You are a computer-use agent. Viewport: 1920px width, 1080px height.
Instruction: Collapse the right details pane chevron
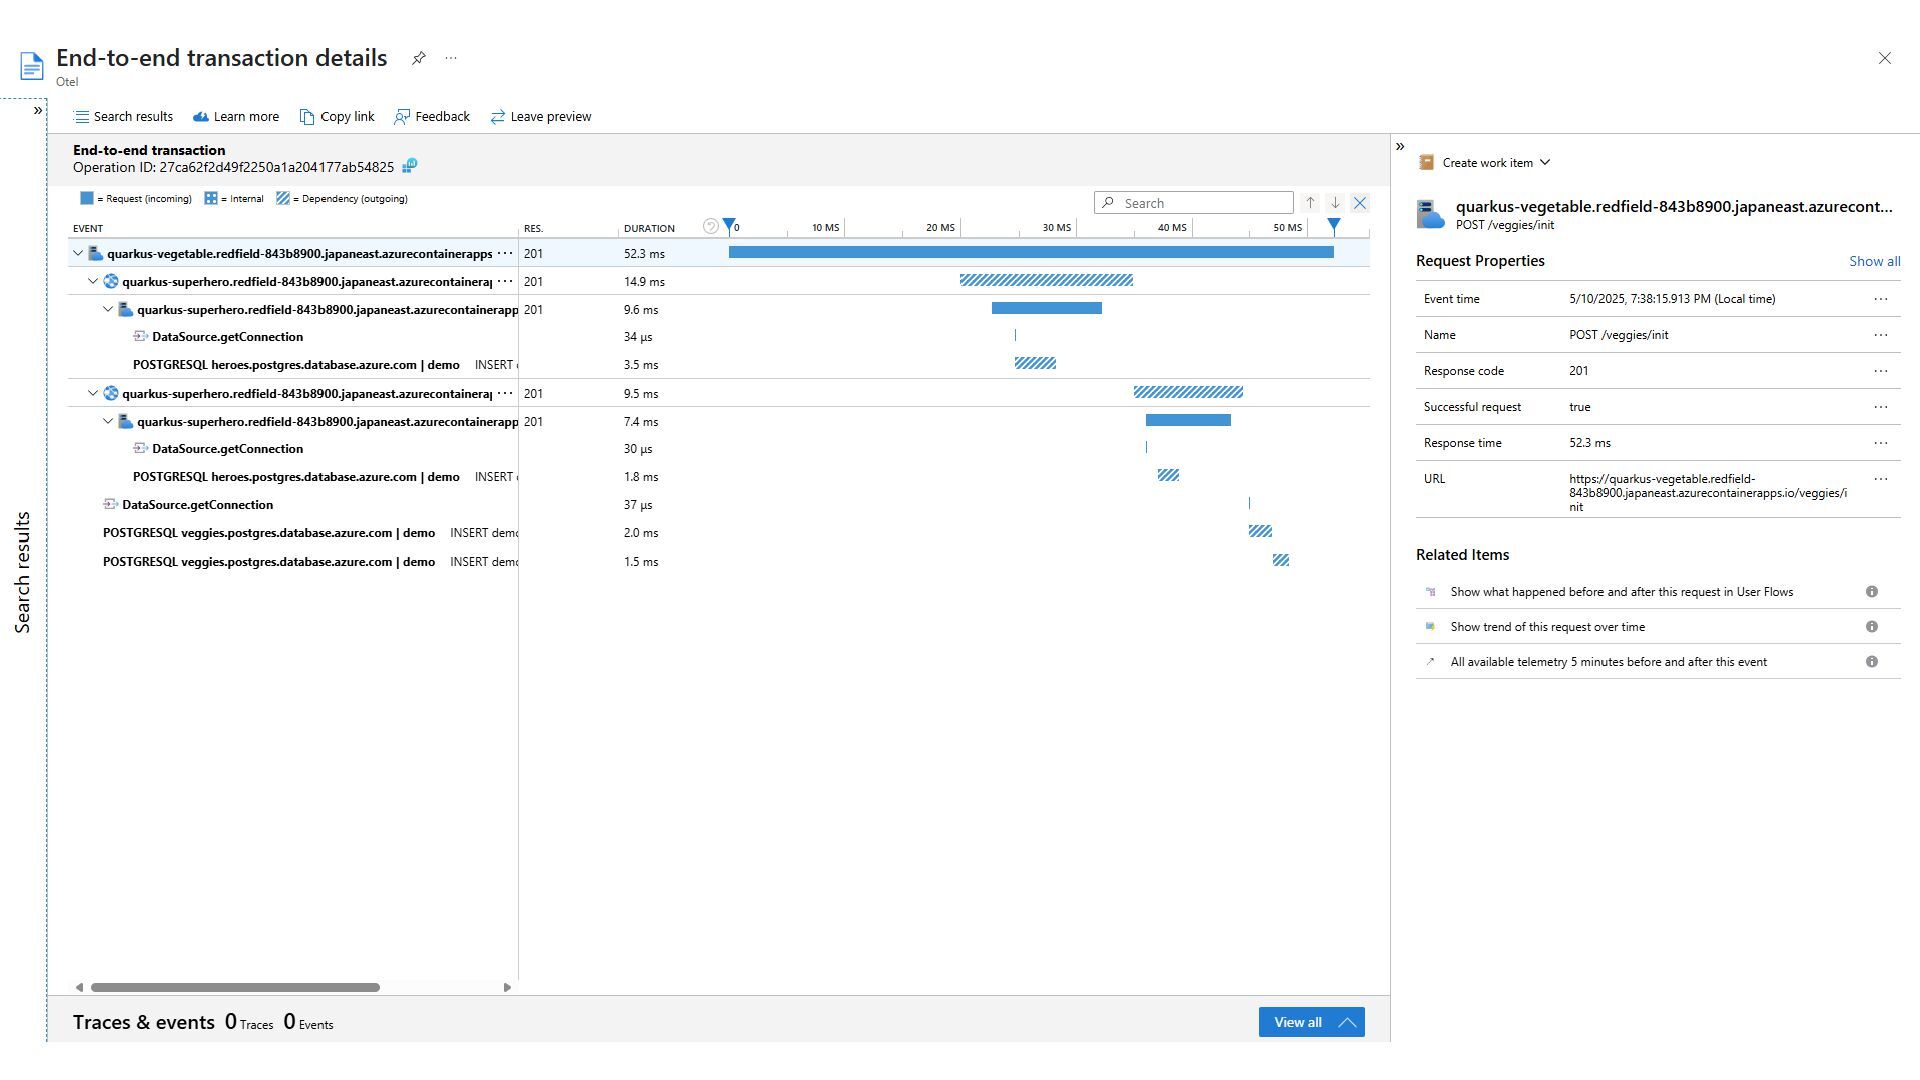click(1400, 147)
